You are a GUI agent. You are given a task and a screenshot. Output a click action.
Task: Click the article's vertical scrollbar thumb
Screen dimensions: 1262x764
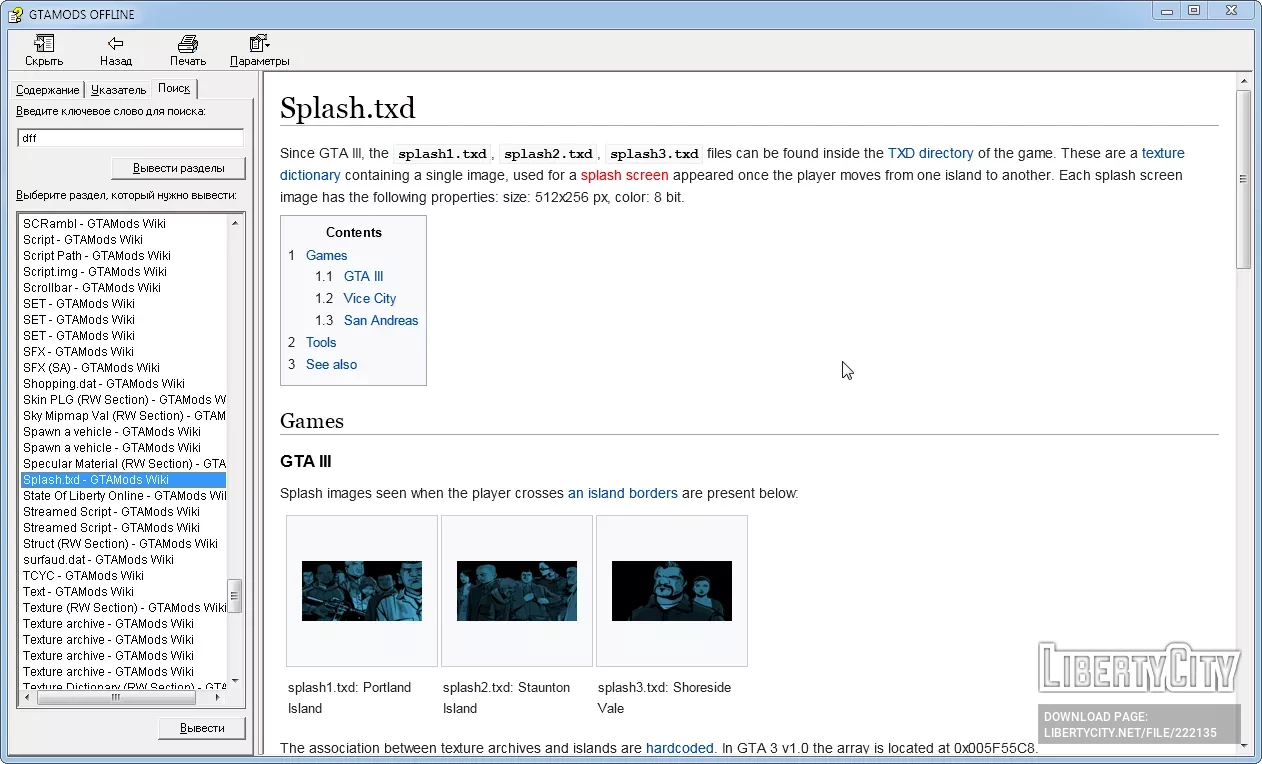point(1244,179)
